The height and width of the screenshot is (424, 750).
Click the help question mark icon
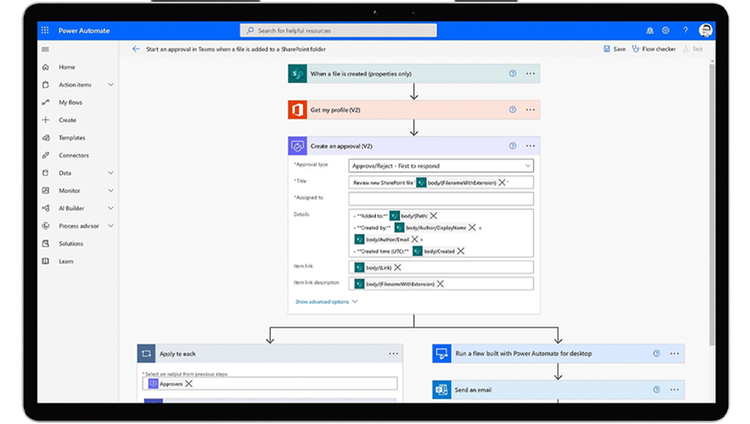685,30
